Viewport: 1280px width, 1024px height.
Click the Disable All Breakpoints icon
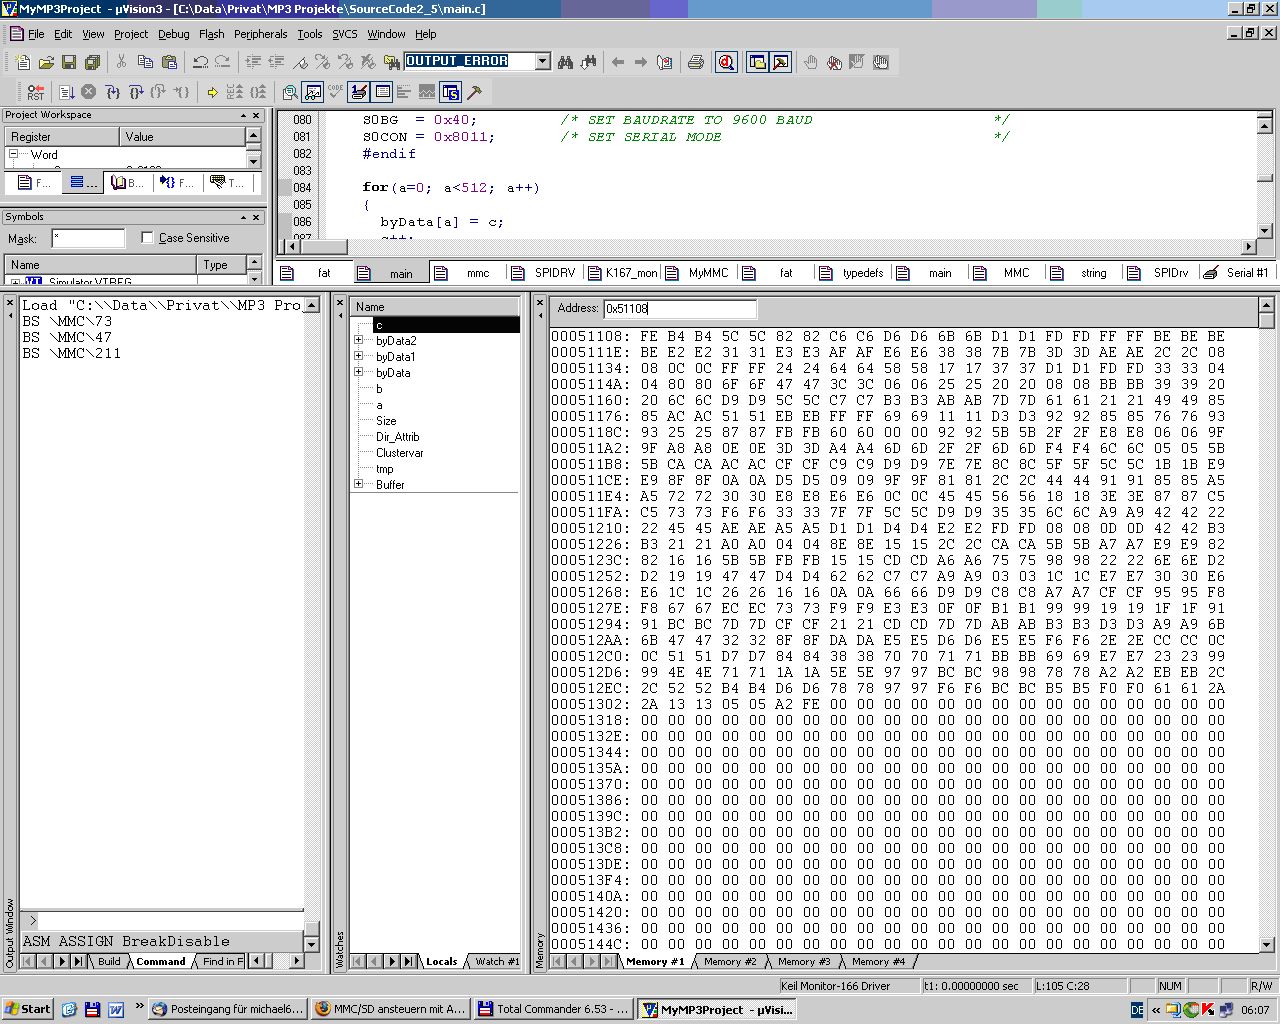coord(881,62)
